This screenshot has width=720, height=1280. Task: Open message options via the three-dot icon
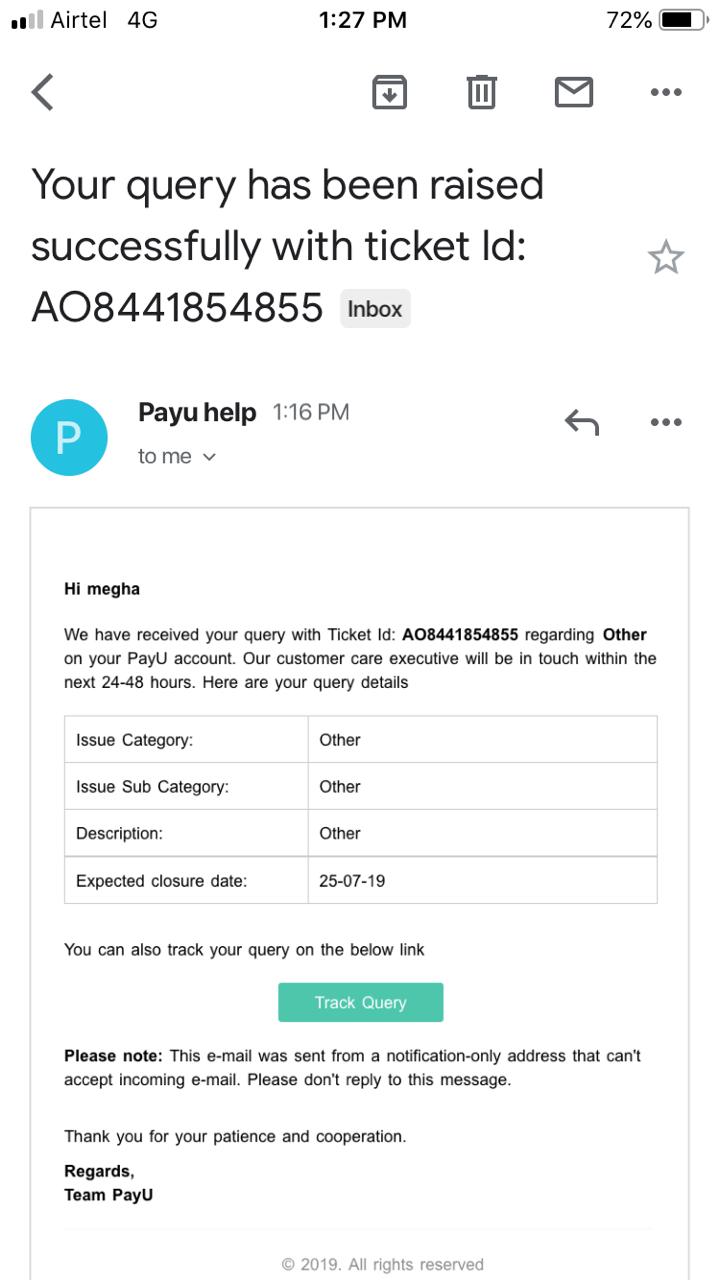coord(666,422)
